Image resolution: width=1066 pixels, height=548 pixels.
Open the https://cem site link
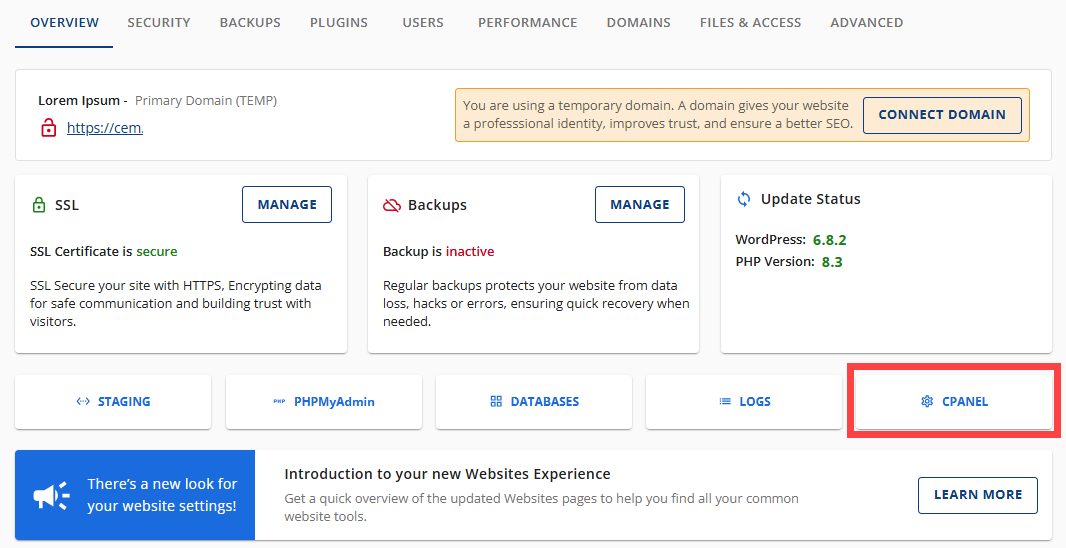tap(105, 128)
